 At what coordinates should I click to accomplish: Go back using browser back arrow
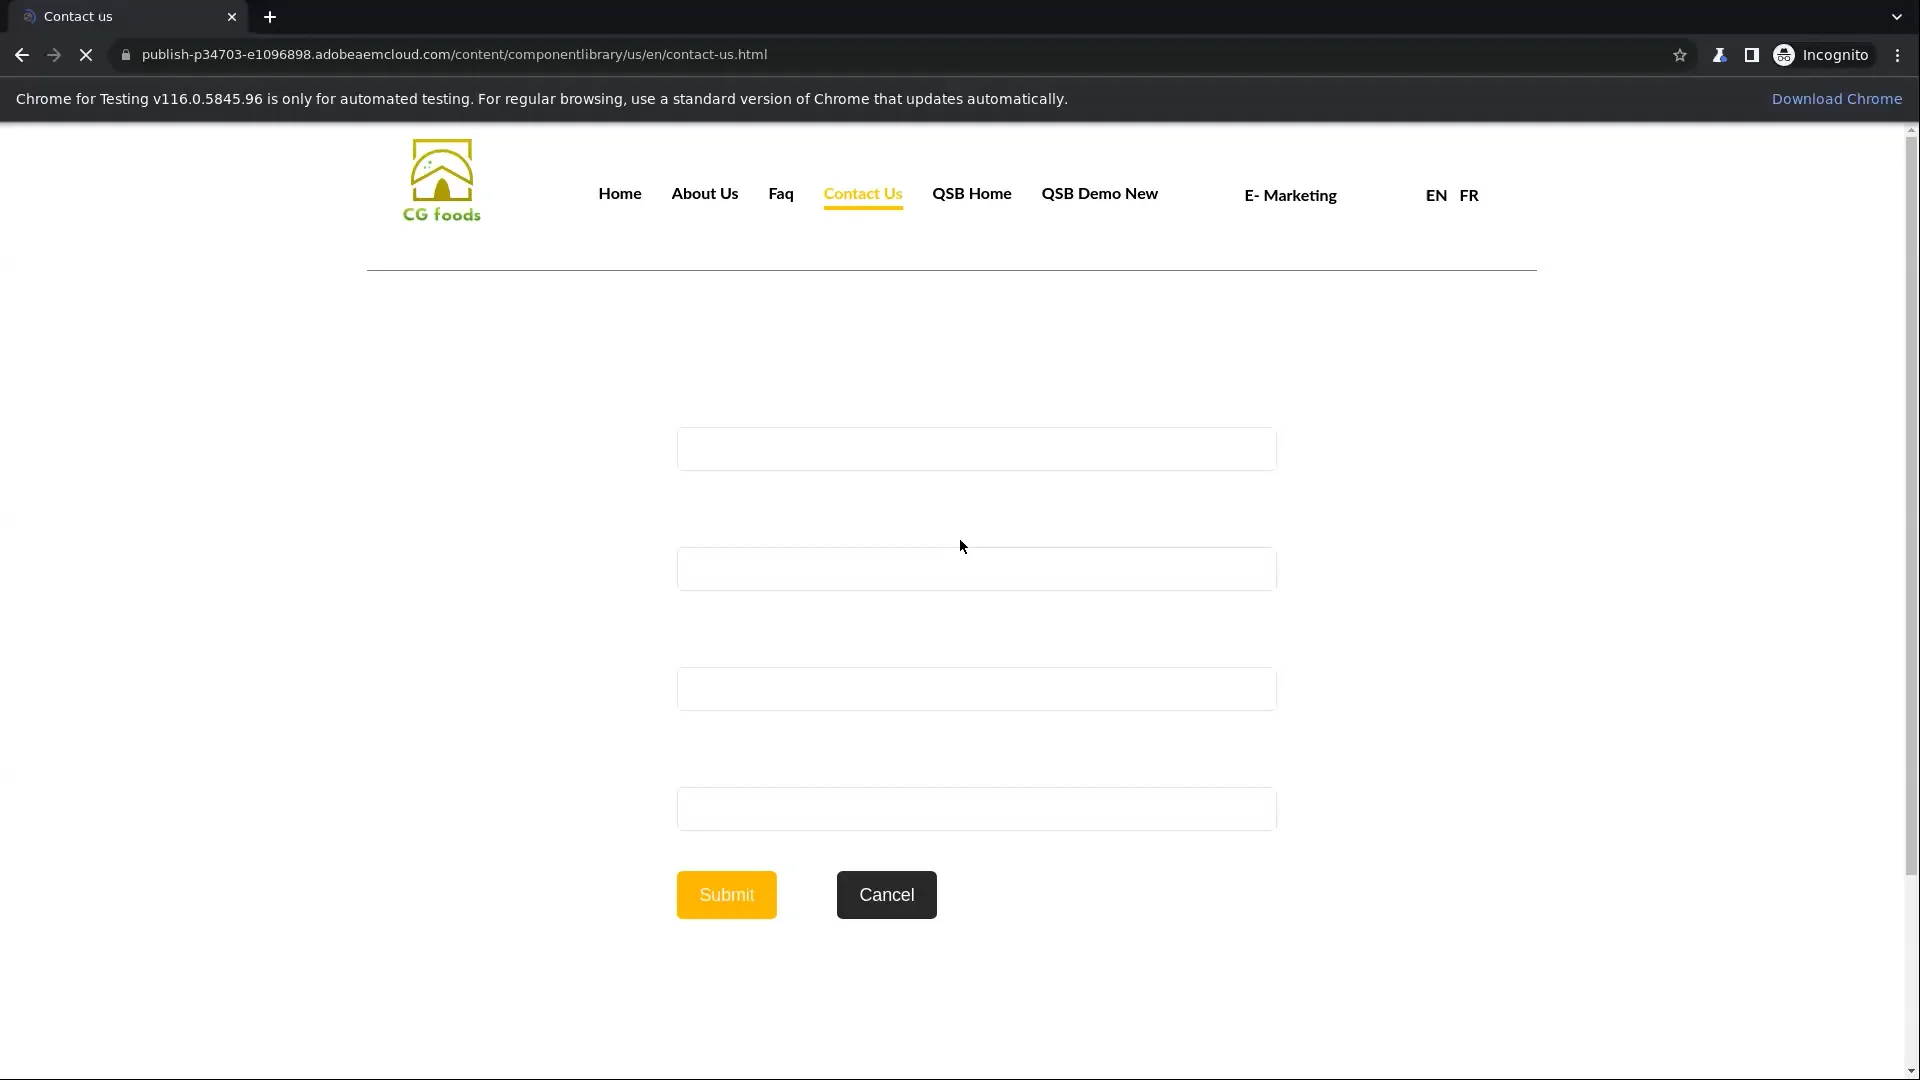point(22,55)
